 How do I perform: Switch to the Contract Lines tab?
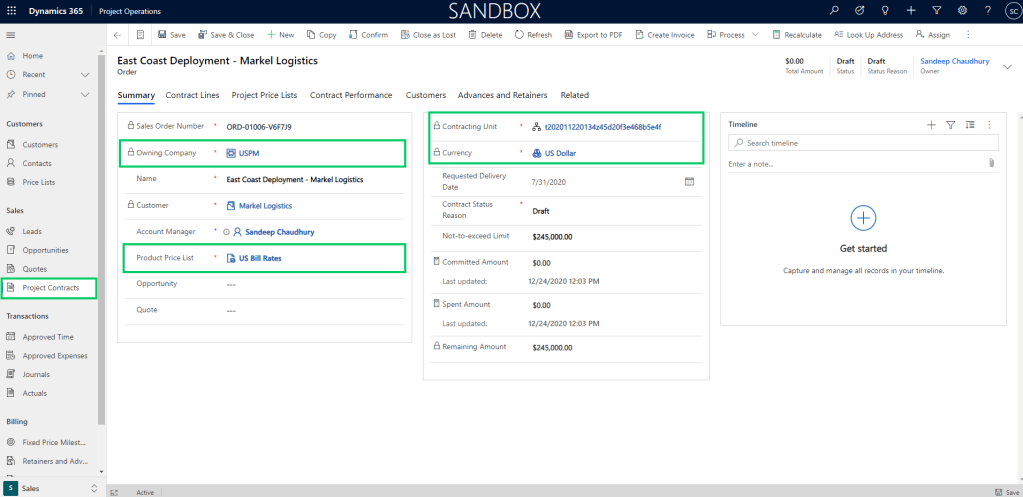point(192,95)
